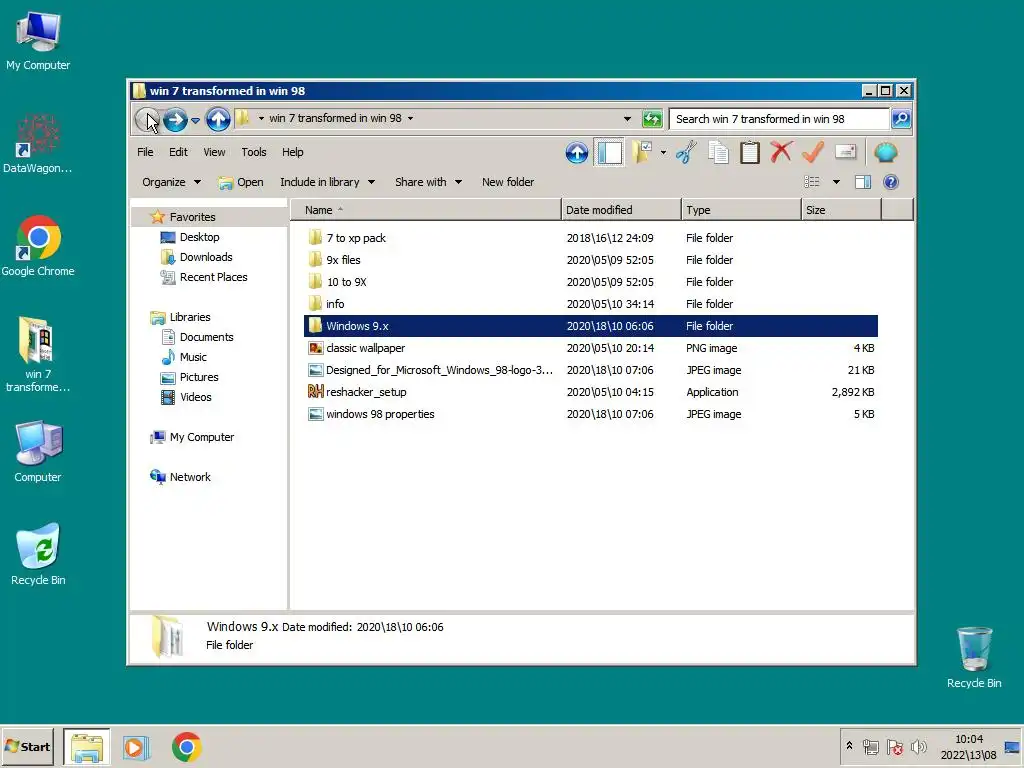Toggle the navigation pane toolbar icon

point(609,153)
